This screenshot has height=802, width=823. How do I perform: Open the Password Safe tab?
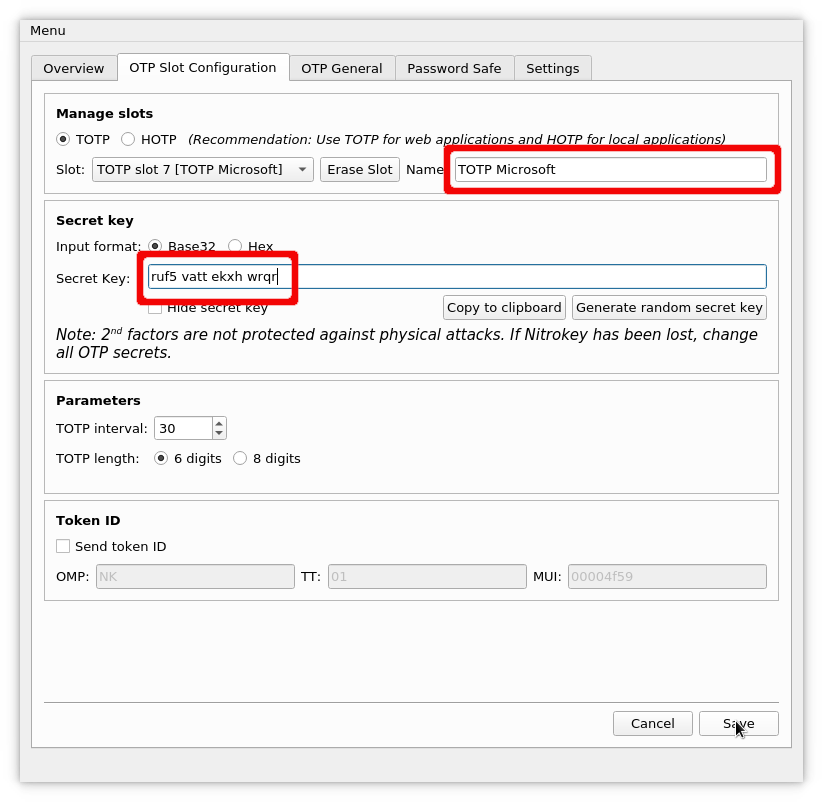pyautogui.click(x=454, y=68)
